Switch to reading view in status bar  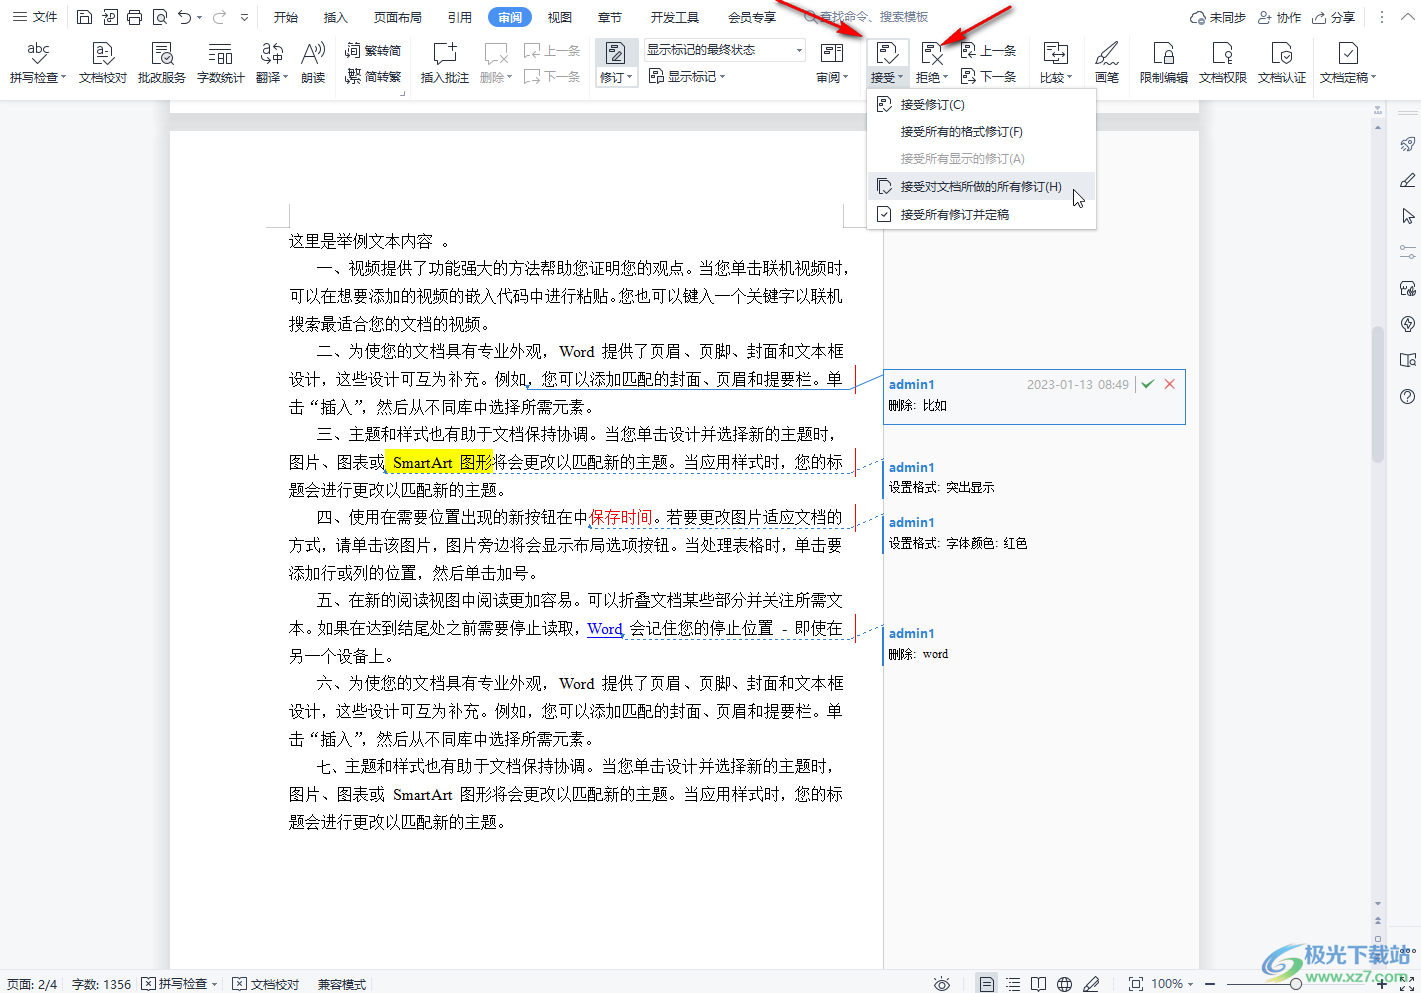(1039, 984)
